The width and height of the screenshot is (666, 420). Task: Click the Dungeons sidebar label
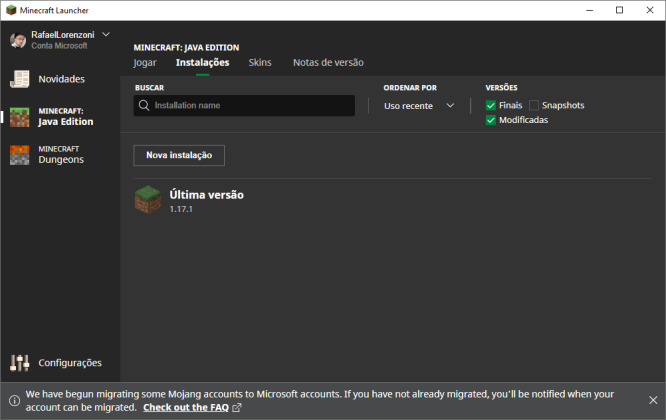[x=61, y=160]
